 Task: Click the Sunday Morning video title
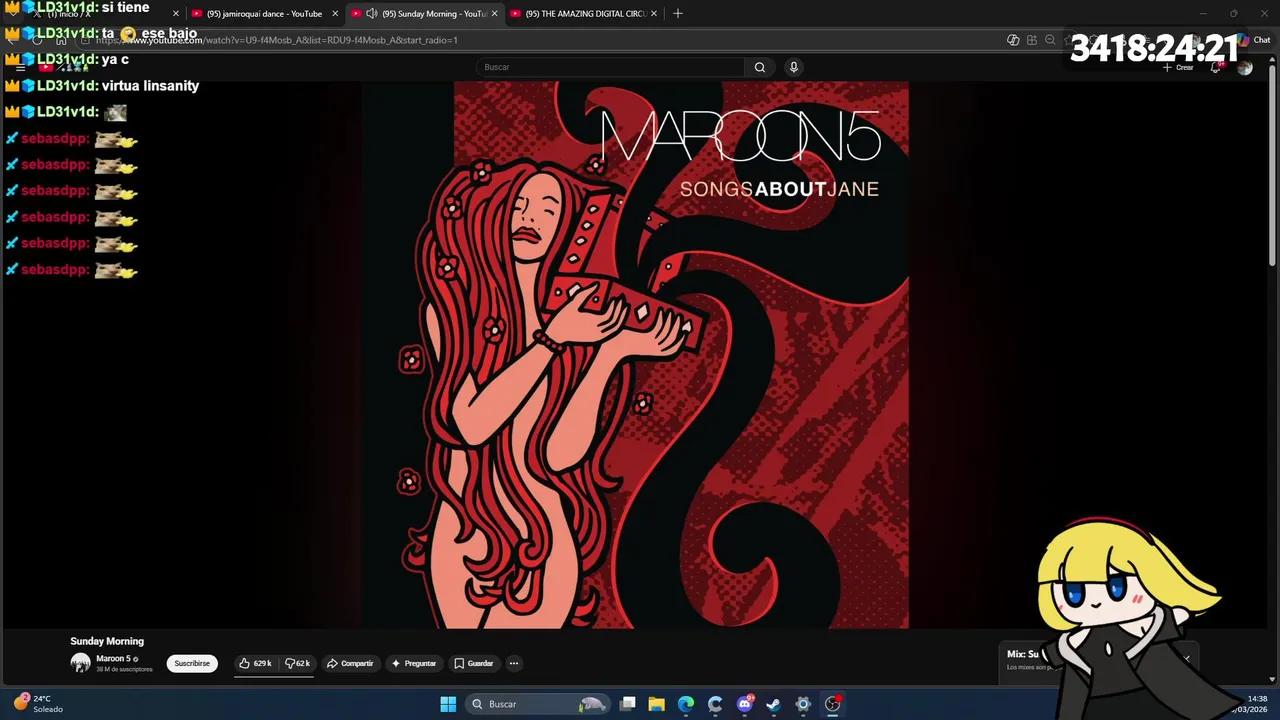(107, 641)
